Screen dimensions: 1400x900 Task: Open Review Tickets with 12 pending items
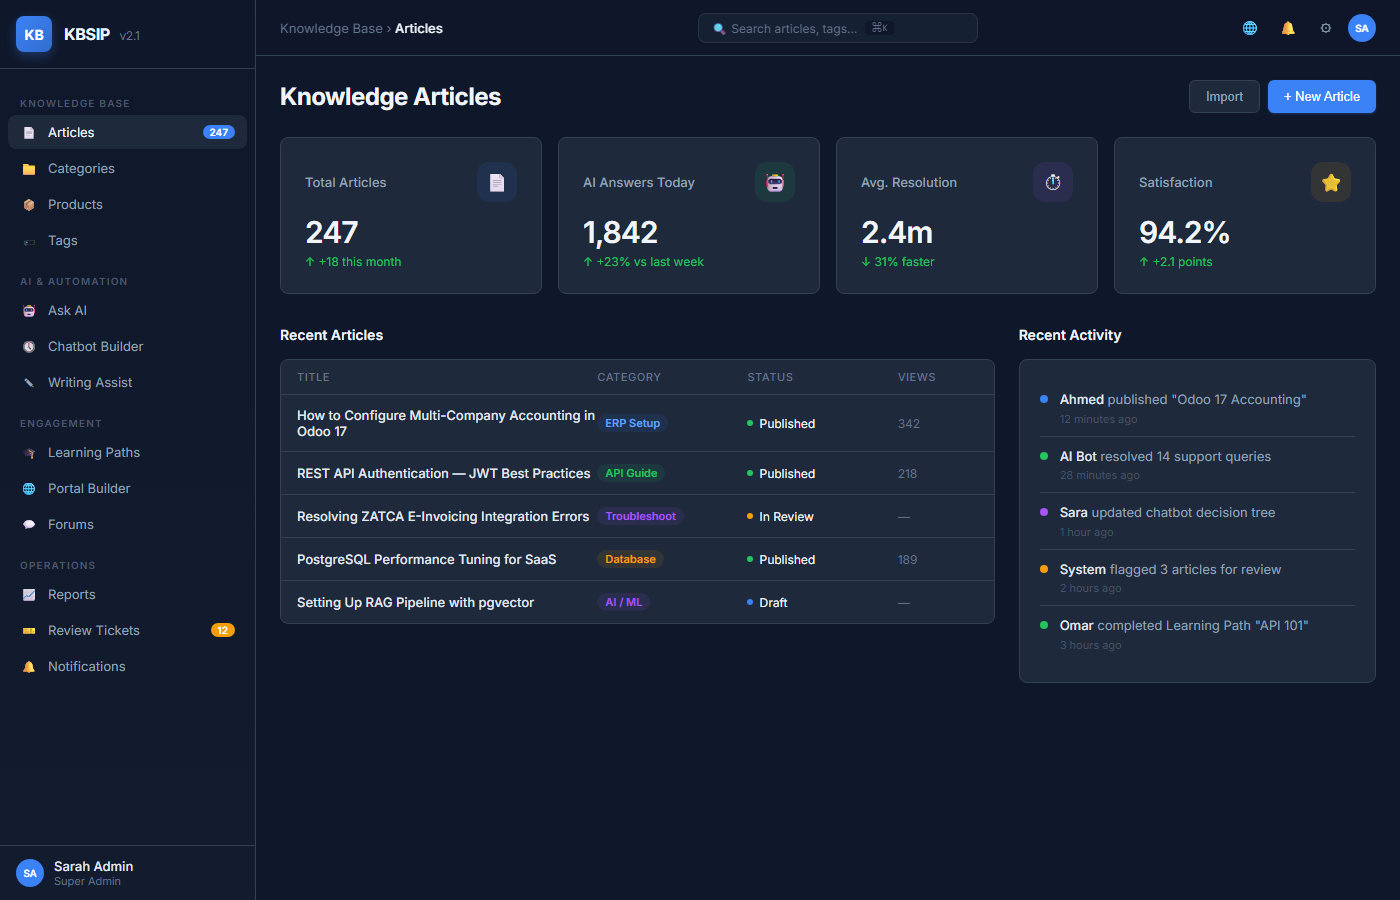coord(94,630)
